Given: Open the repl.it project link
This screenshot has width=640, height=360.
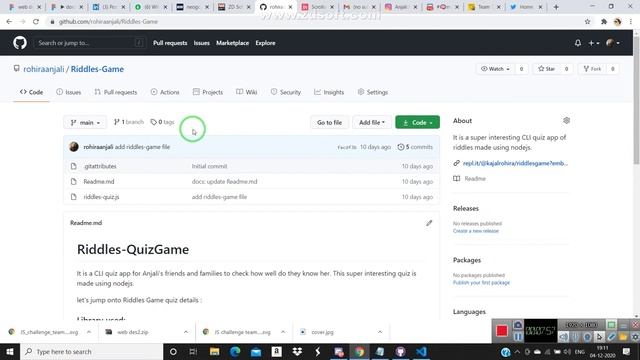Looking at the screenshot, I should click(515, 163).
